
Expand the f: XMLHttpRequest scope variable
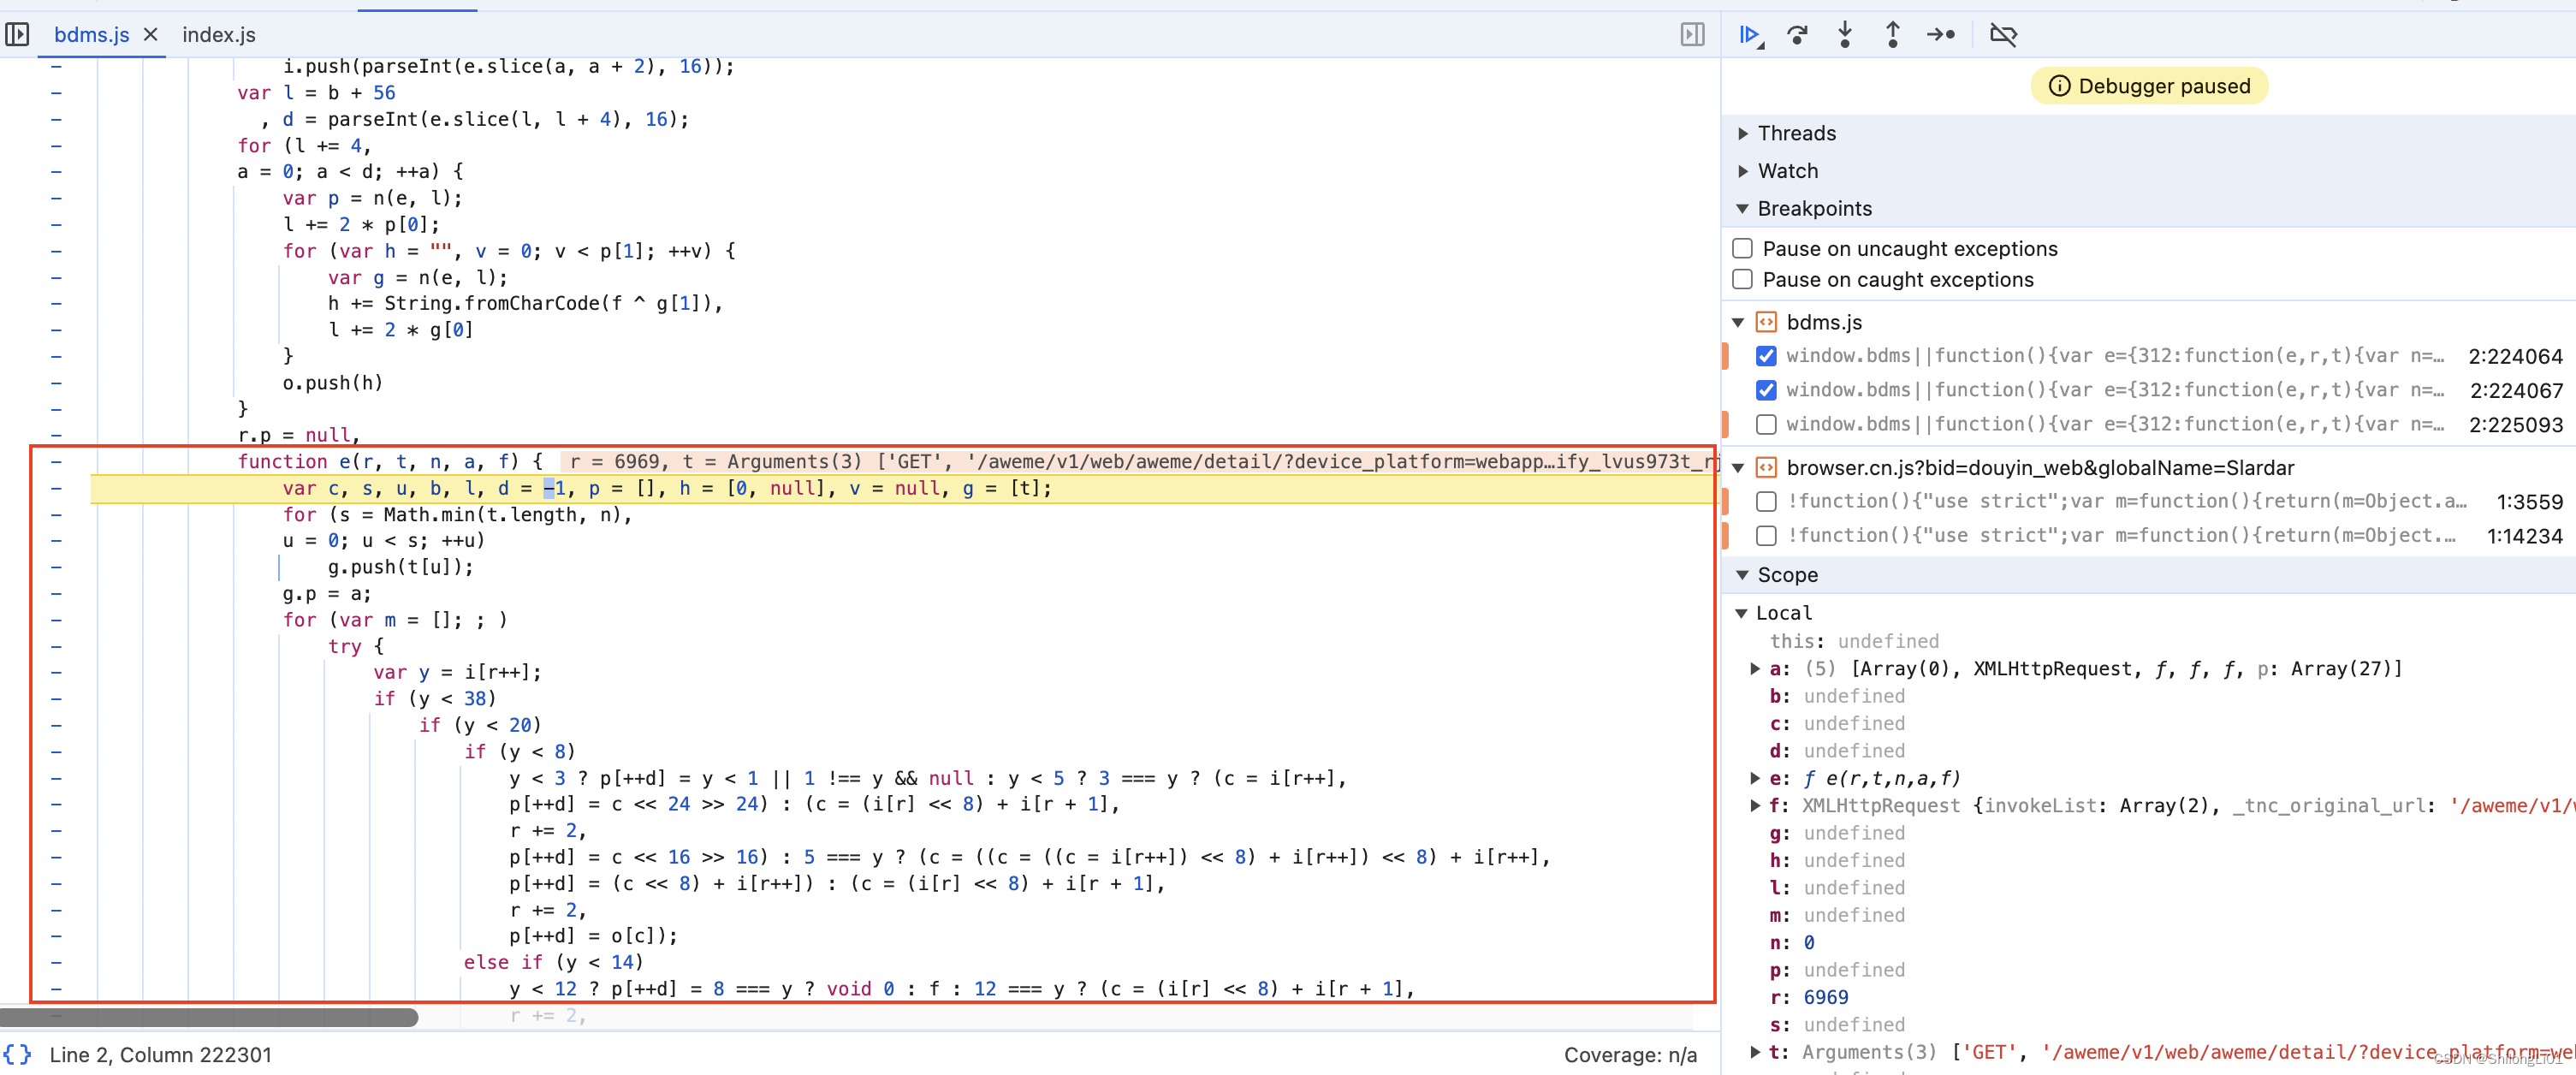1755,805
